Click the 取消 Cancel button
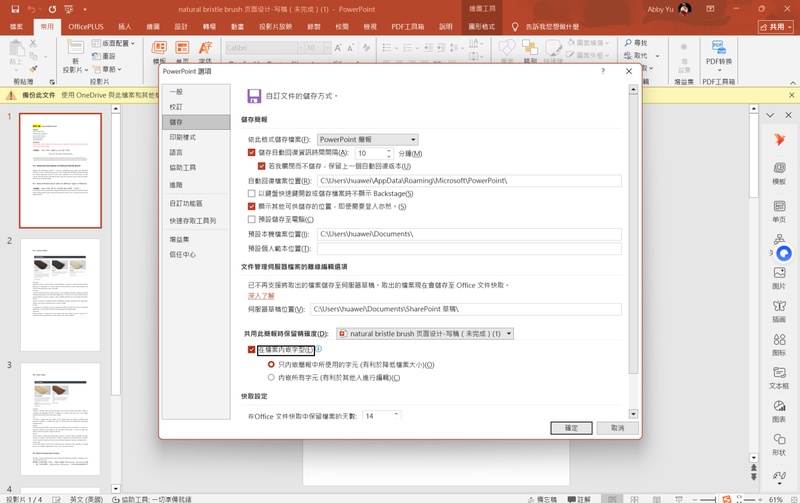 (617, 428)
